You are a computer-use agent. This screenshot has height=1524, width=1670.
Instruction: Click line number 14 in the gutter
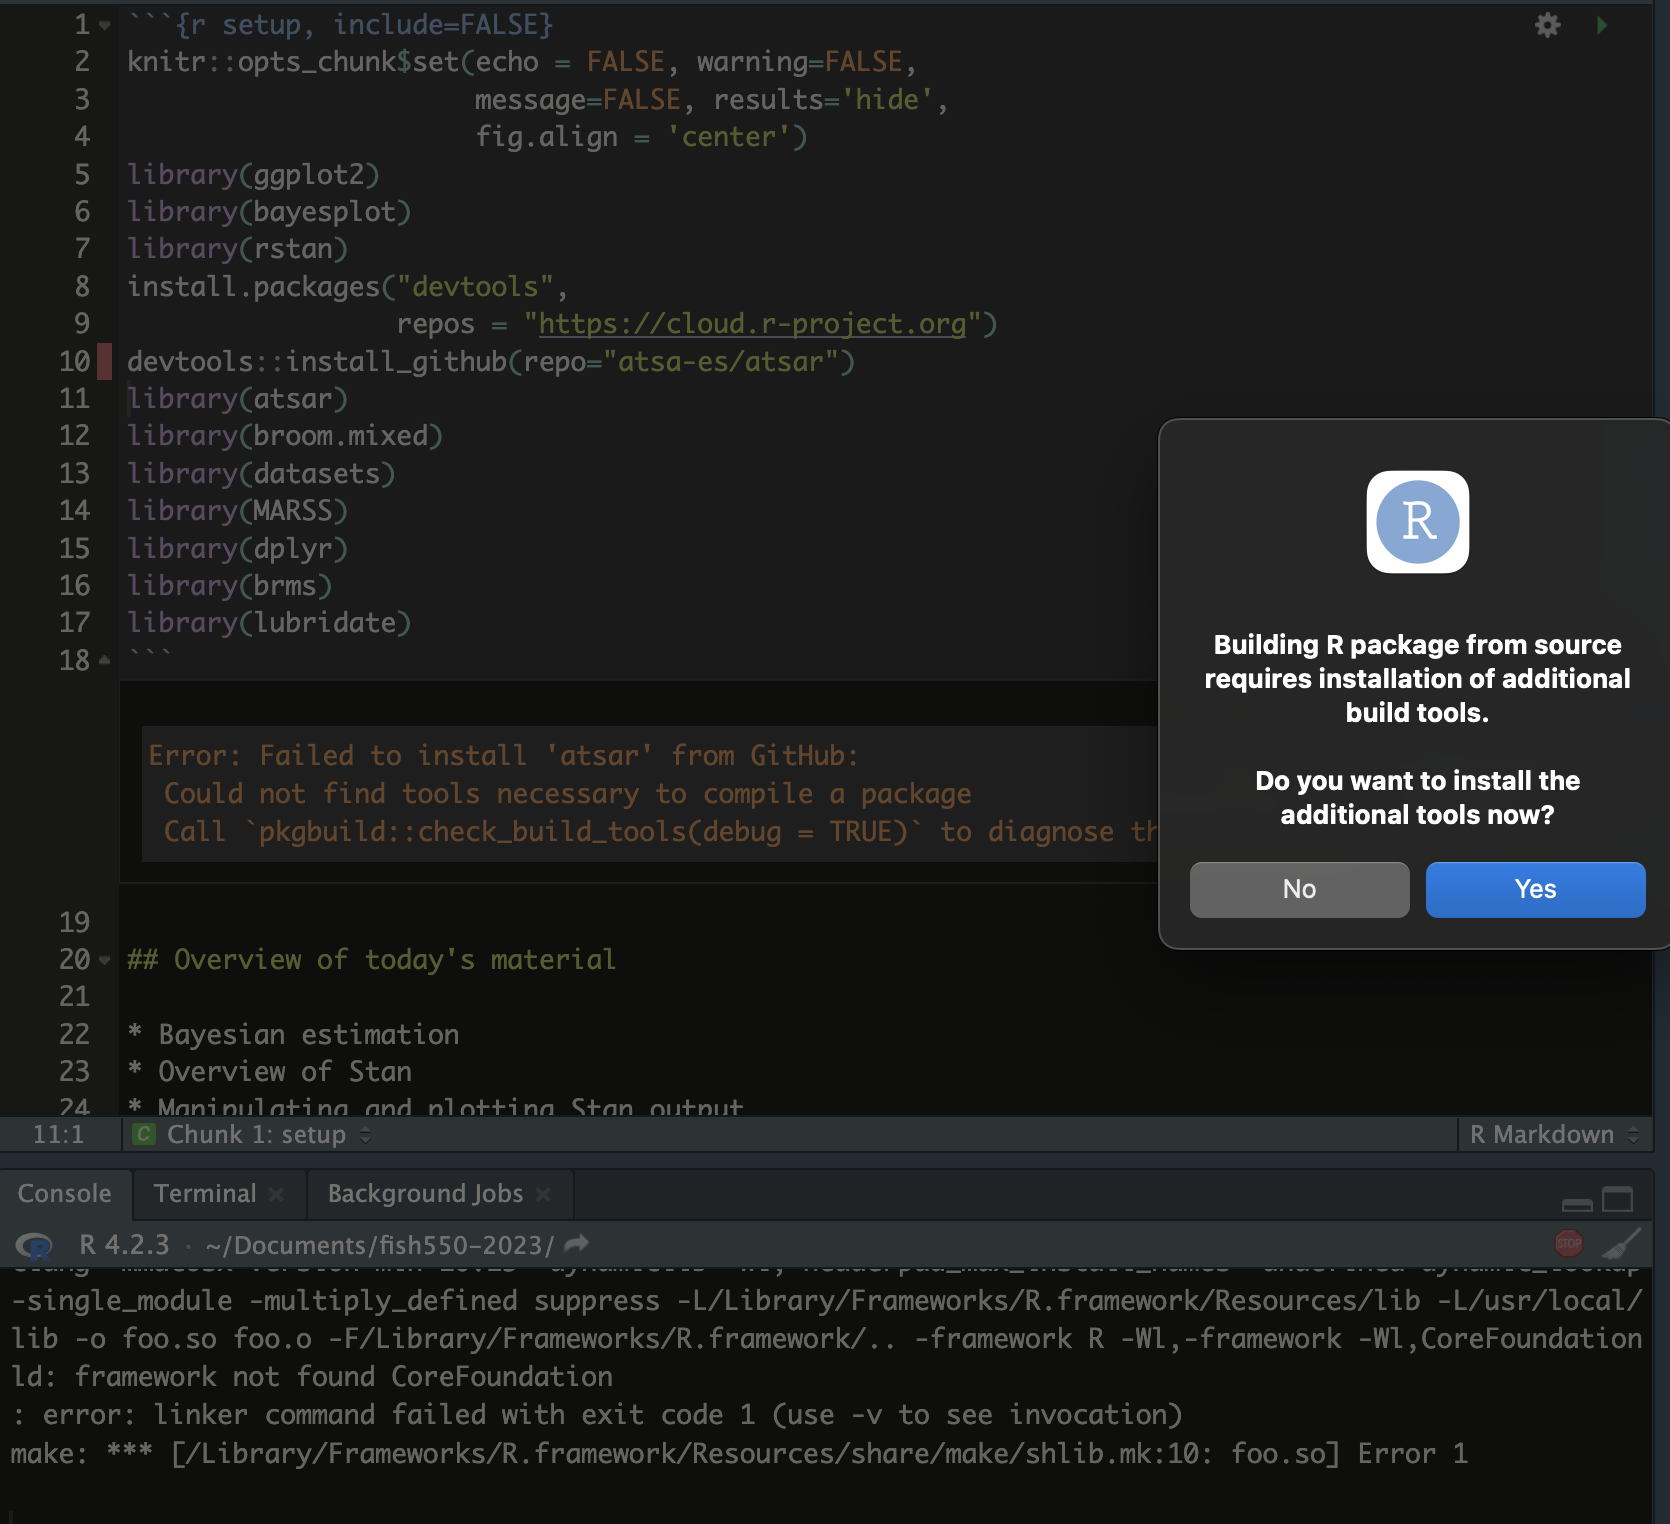pyautogui.click(x=74, y=511)
